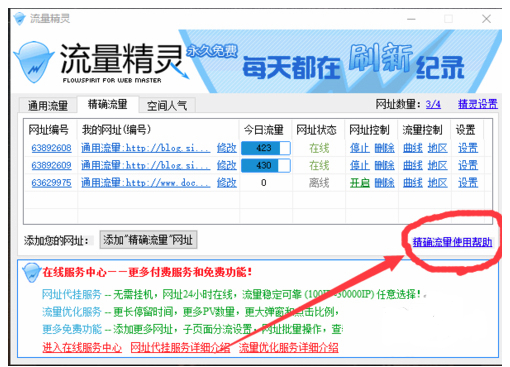Stop traffic with 停止 in row 63892608
Image resolution: width=510 pixels, height=367 pixels.
point(360,148)
